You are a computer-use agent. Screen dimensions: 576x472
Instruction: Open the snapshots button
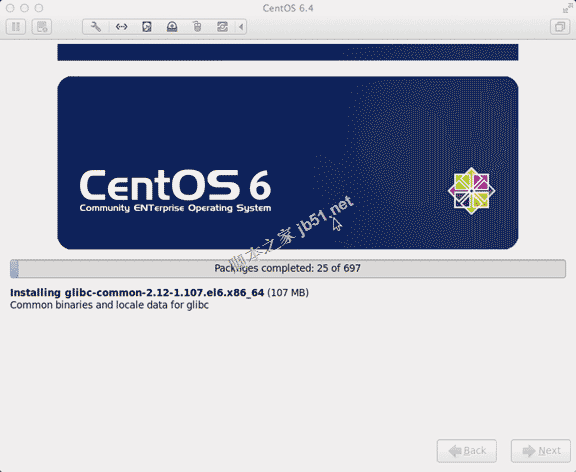coord(42,27)
